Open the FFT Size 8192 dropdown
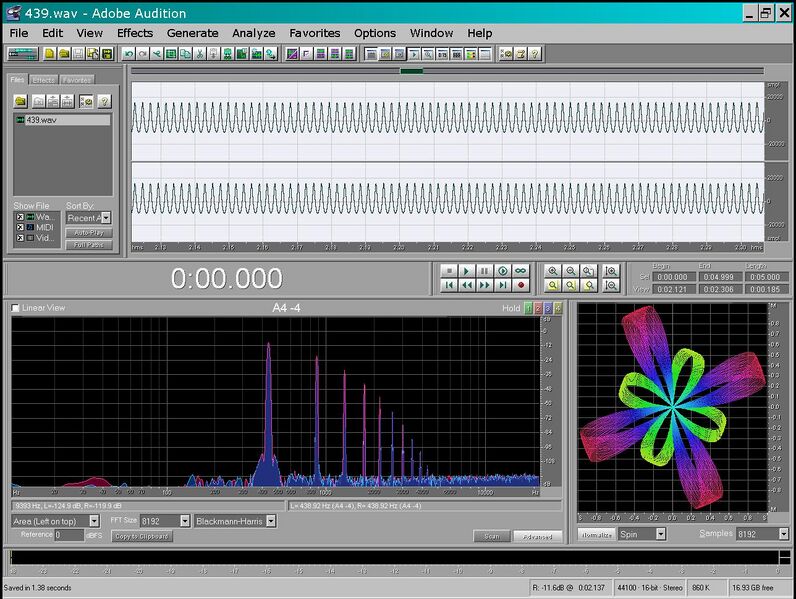796x599 pixels. coord(184,521)
